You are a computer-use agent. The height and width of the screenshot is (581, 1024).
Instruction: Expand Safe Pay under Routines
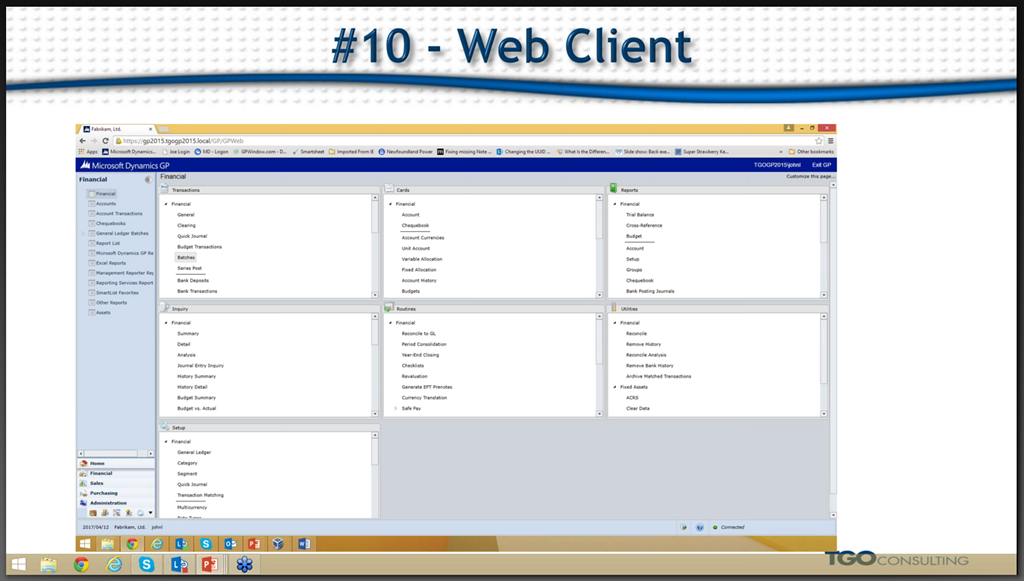pyautogui.click(x=395, y=408)
